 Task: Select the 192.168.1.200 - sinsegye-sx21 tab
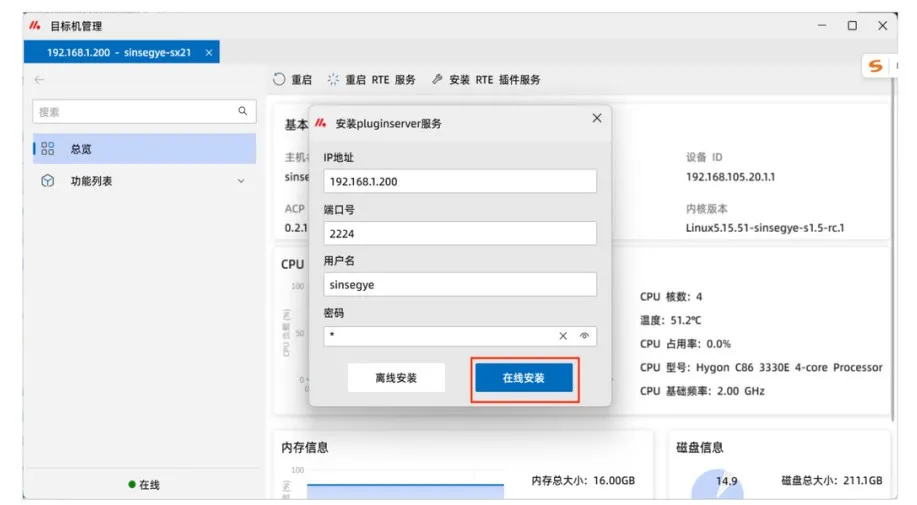[x=122, y=52]
